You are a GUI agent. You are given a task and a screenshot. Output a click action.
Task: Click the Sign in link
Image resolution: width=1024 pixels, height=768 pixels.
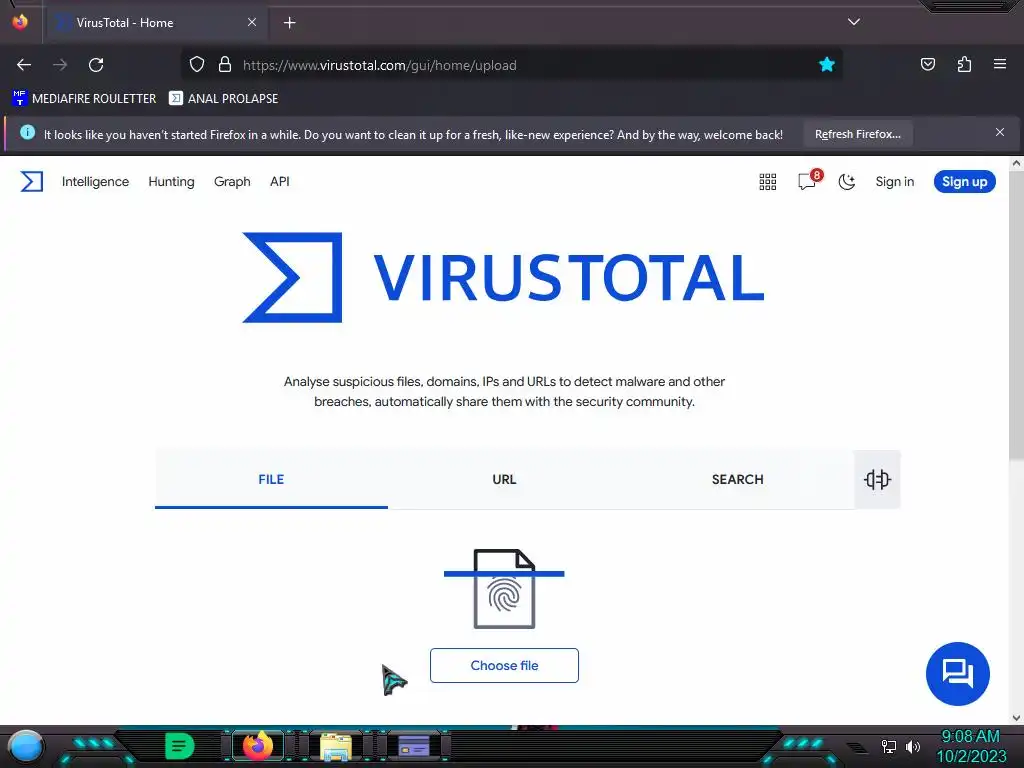click(x=895, y=182)
